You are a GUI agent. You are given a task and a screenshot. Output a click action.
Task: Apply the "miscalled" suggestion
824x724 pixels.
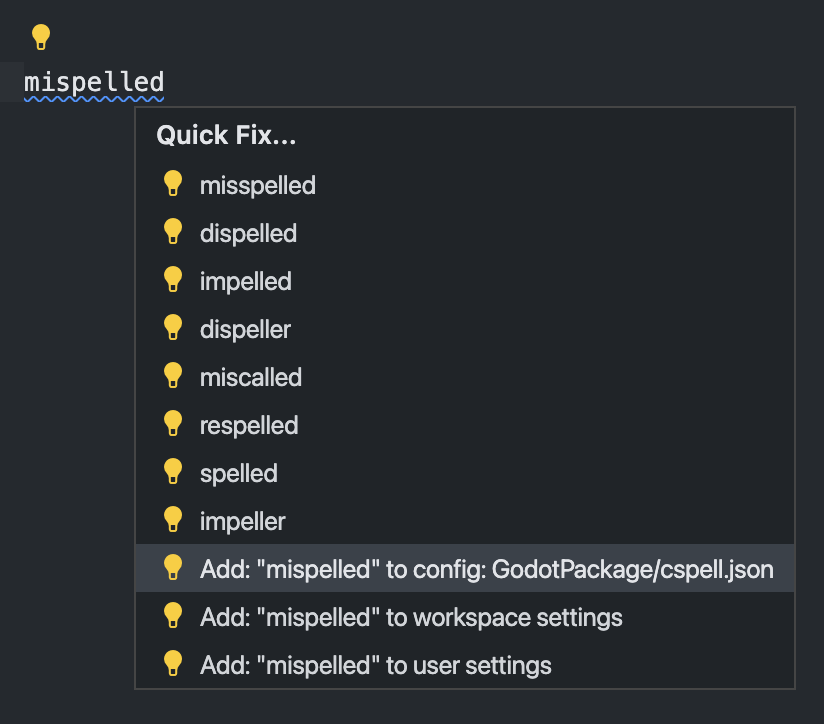(x=250, y=377)
